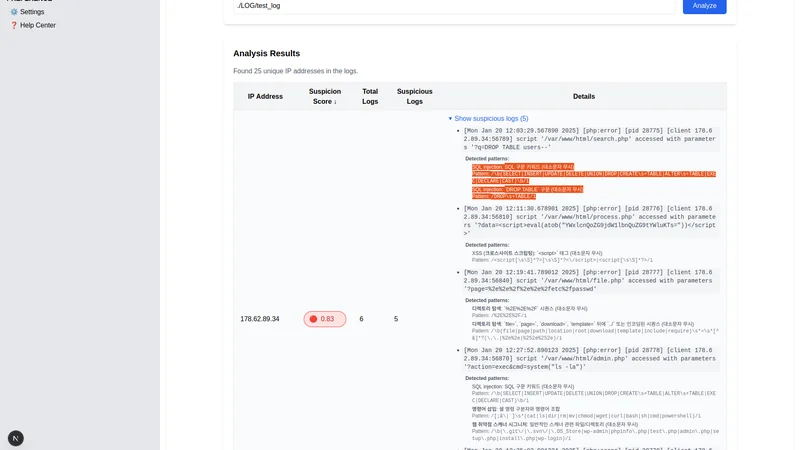
Task: Click the admin.php exec system log entry
Action: pos(590,359)
